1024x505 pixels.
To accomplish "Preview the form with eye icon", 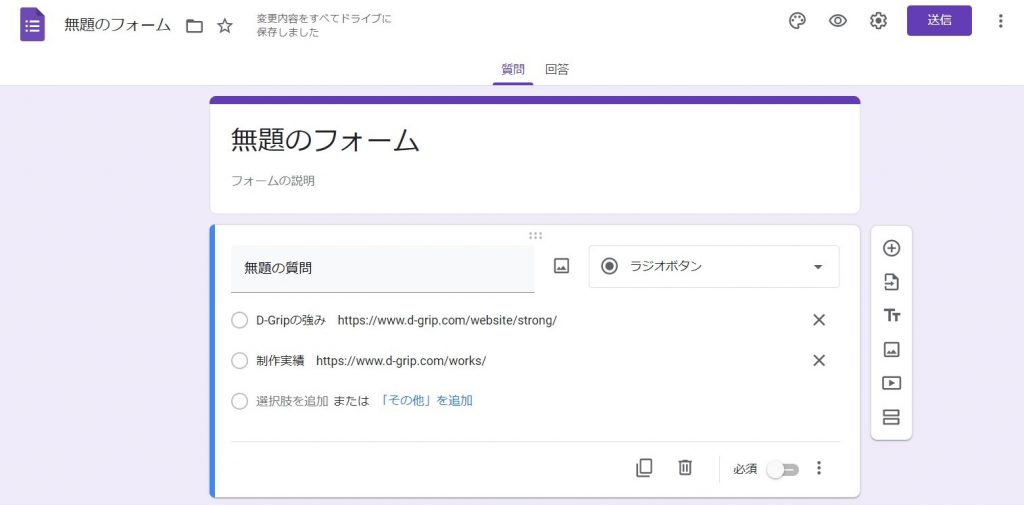I will [x=837, y=21].
